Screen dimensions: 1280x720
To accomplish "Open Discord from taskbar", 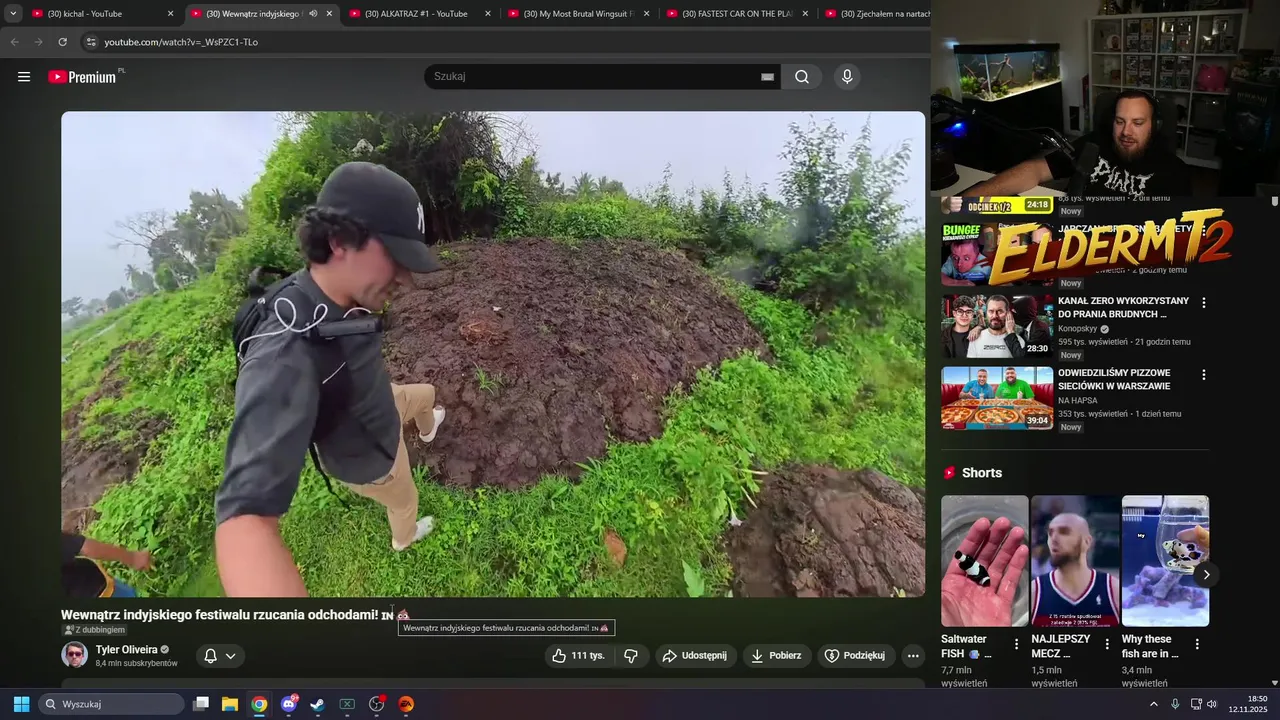I will pos(289,704).
